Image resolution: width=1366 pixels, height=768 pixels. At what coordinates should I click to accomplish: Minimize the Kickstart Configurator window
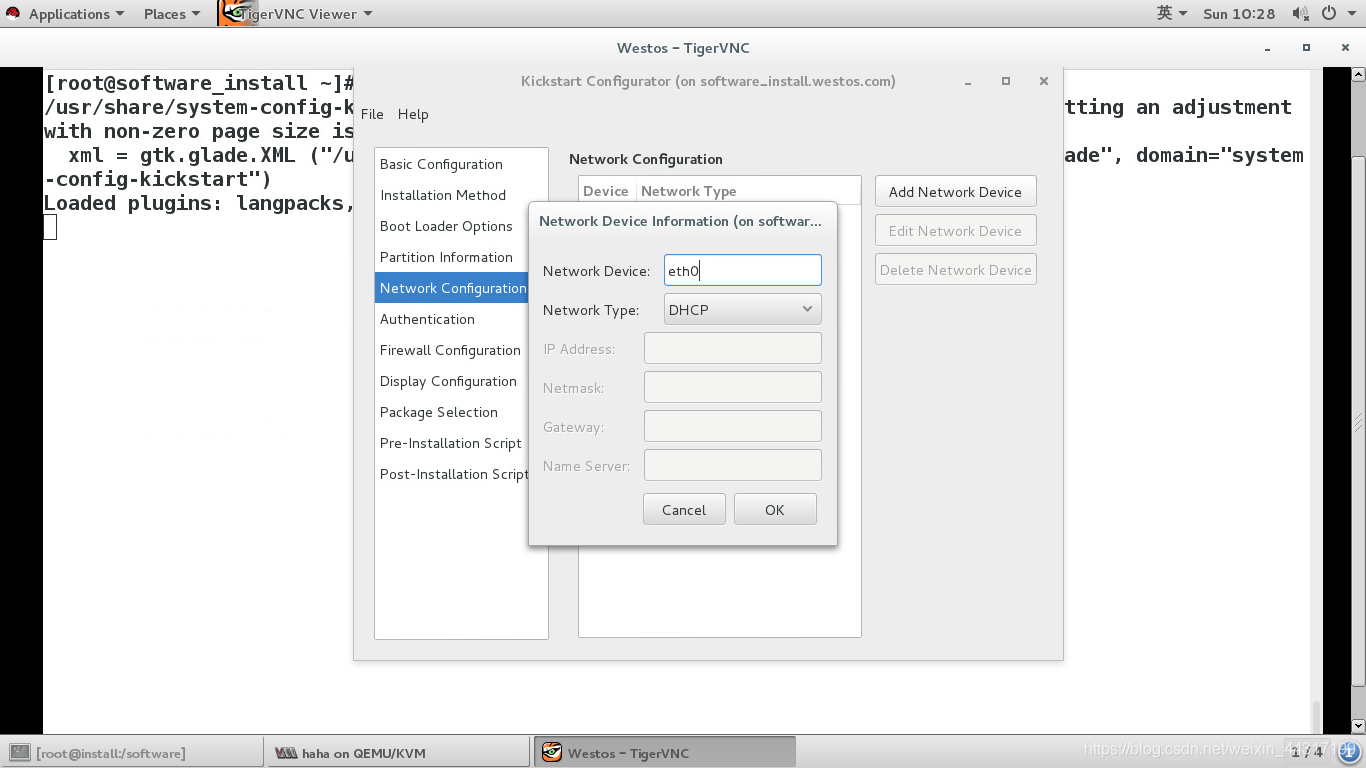(968, 82)
